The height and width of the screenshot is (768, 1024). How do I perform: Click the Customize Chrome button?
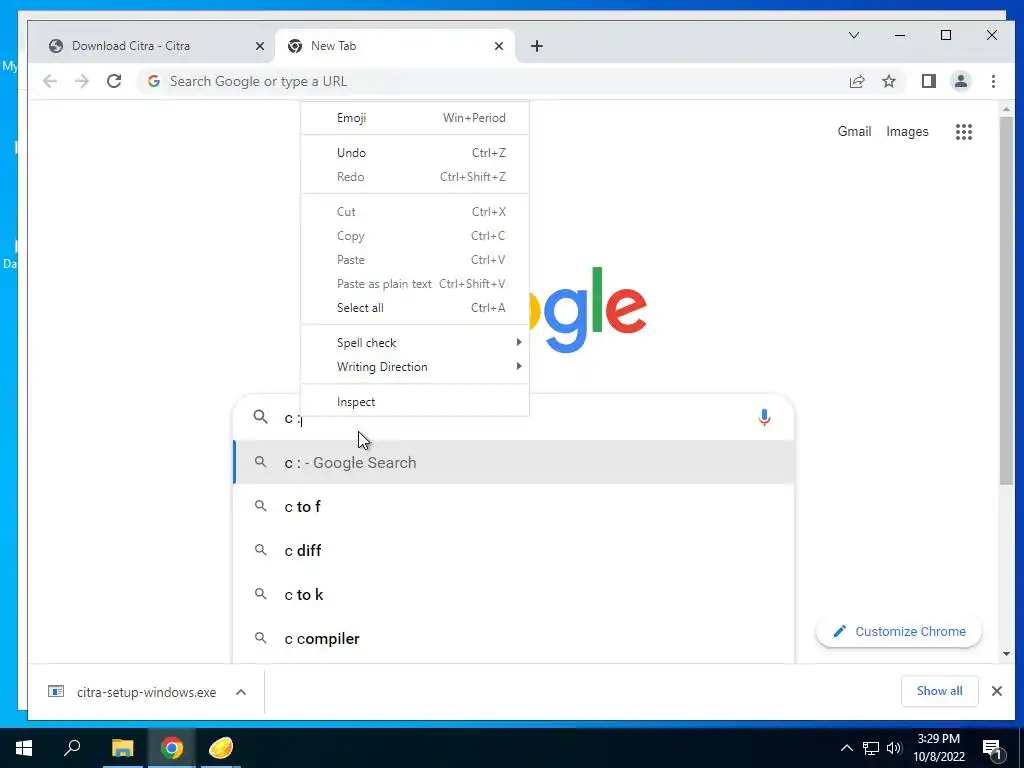(899, 632)
